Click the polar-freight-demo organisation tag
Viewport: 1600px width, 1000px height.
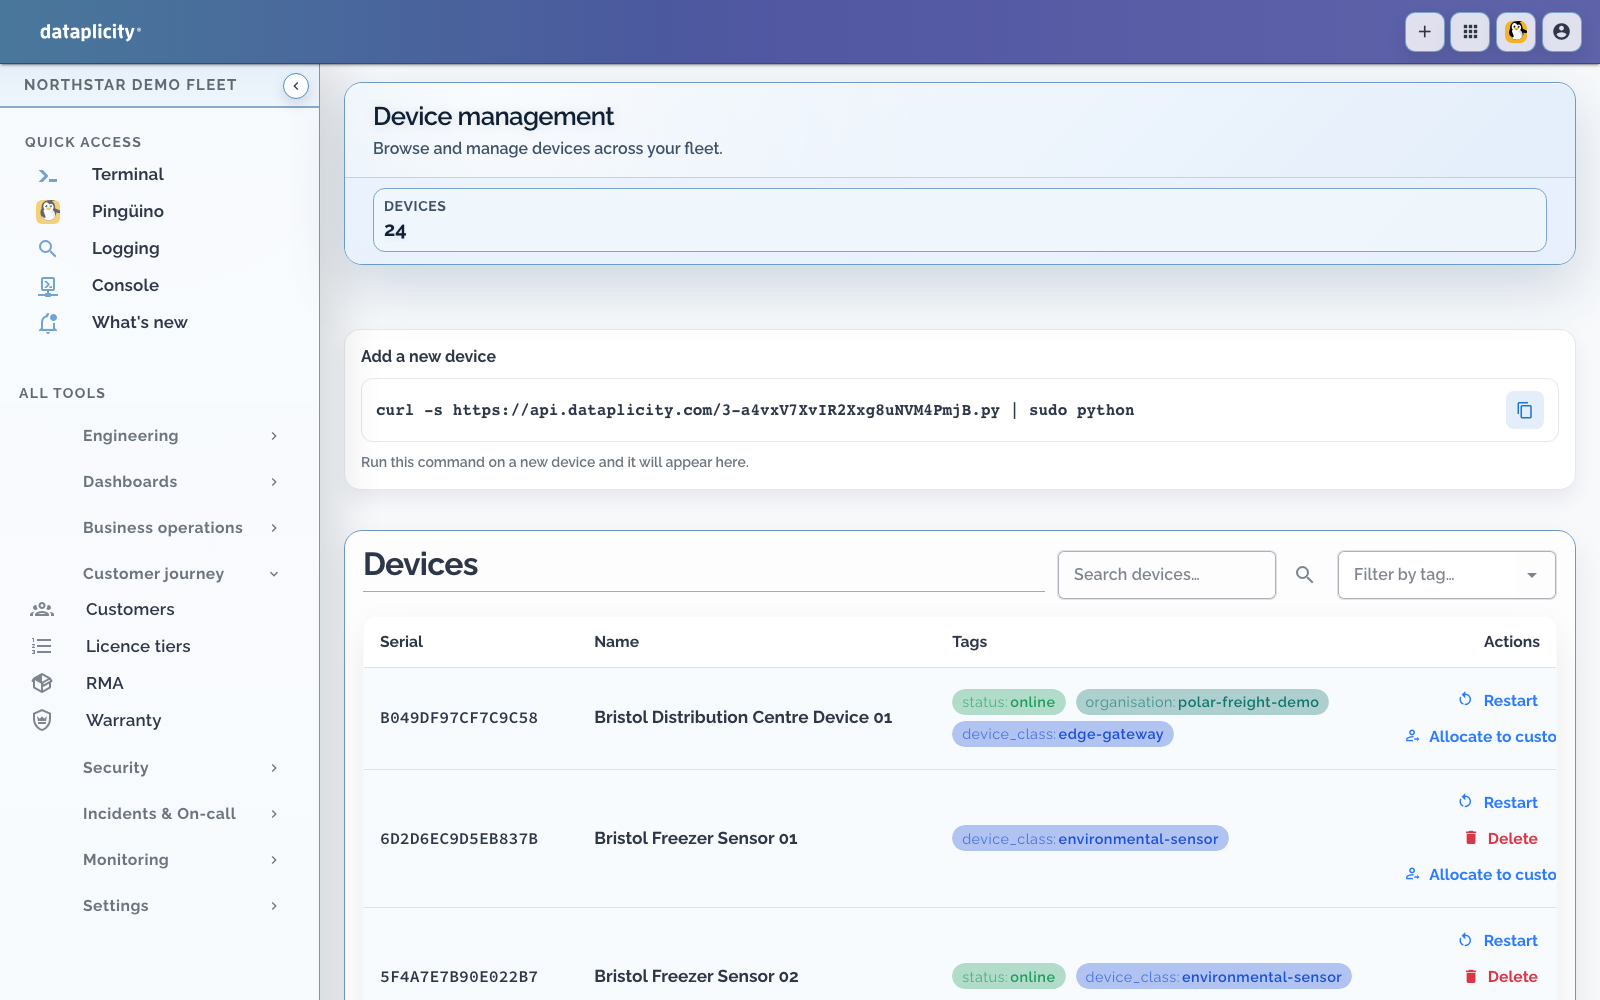click(x=1202, y=702)
